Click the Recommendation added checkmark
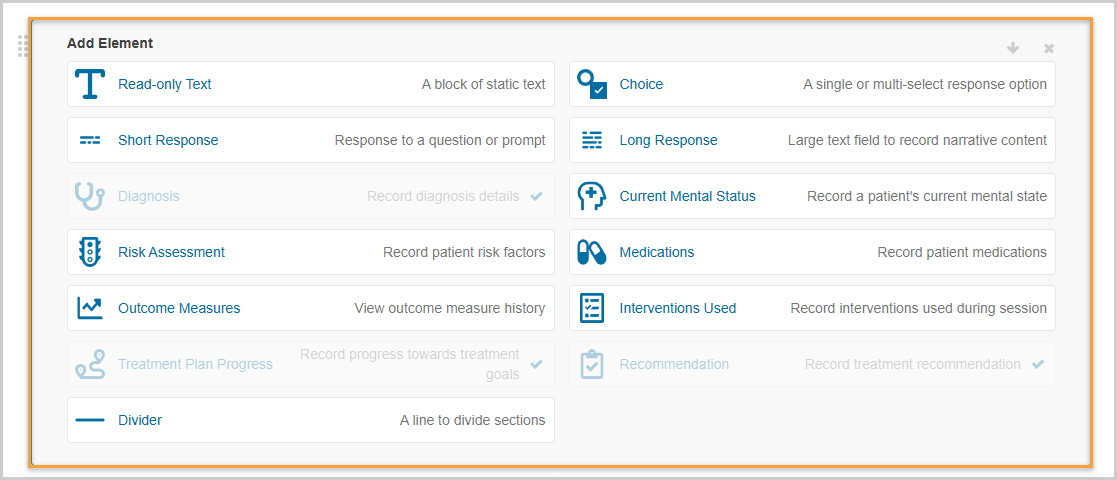 click(x=1039, y=364)
